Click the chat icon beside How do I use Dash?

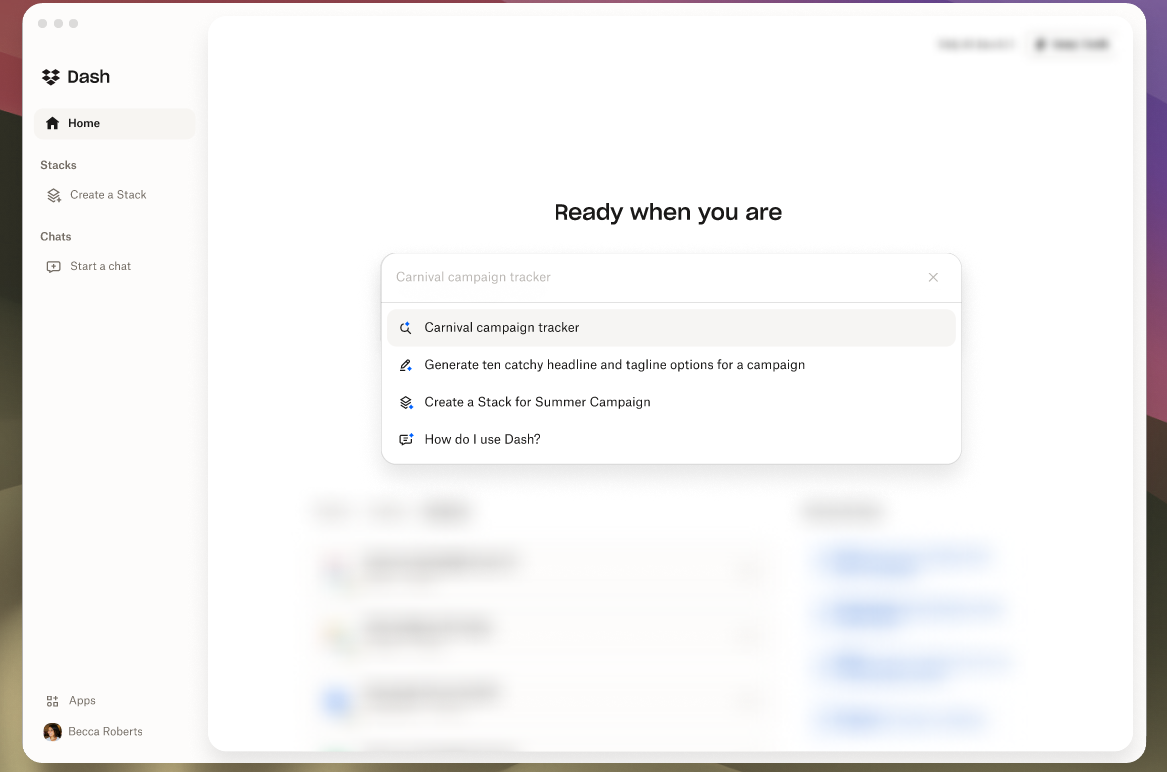pos(406,440)
